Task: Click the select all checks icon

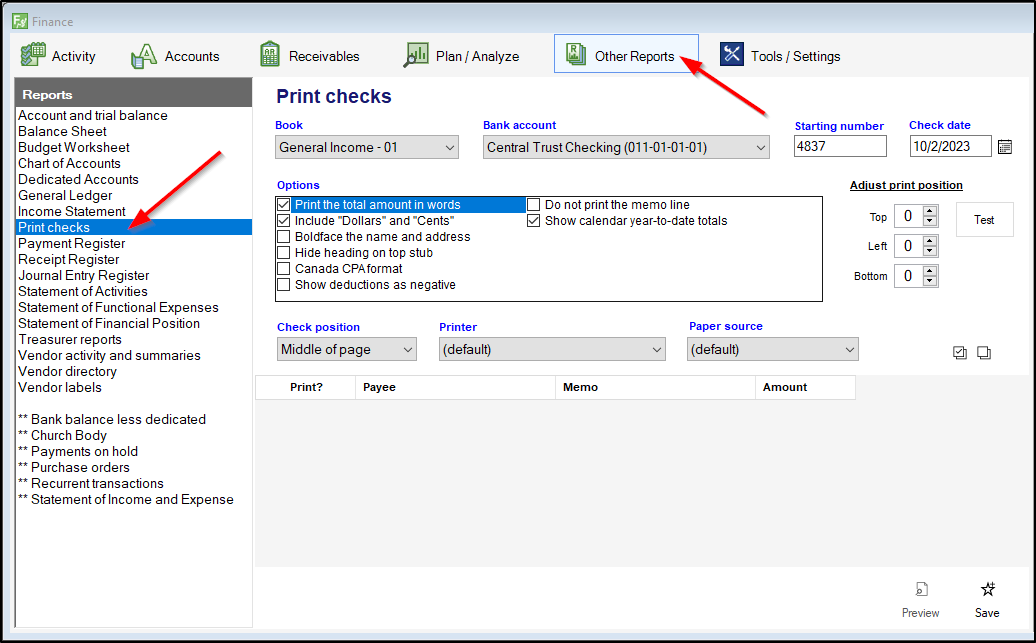Action: [960, 353]
